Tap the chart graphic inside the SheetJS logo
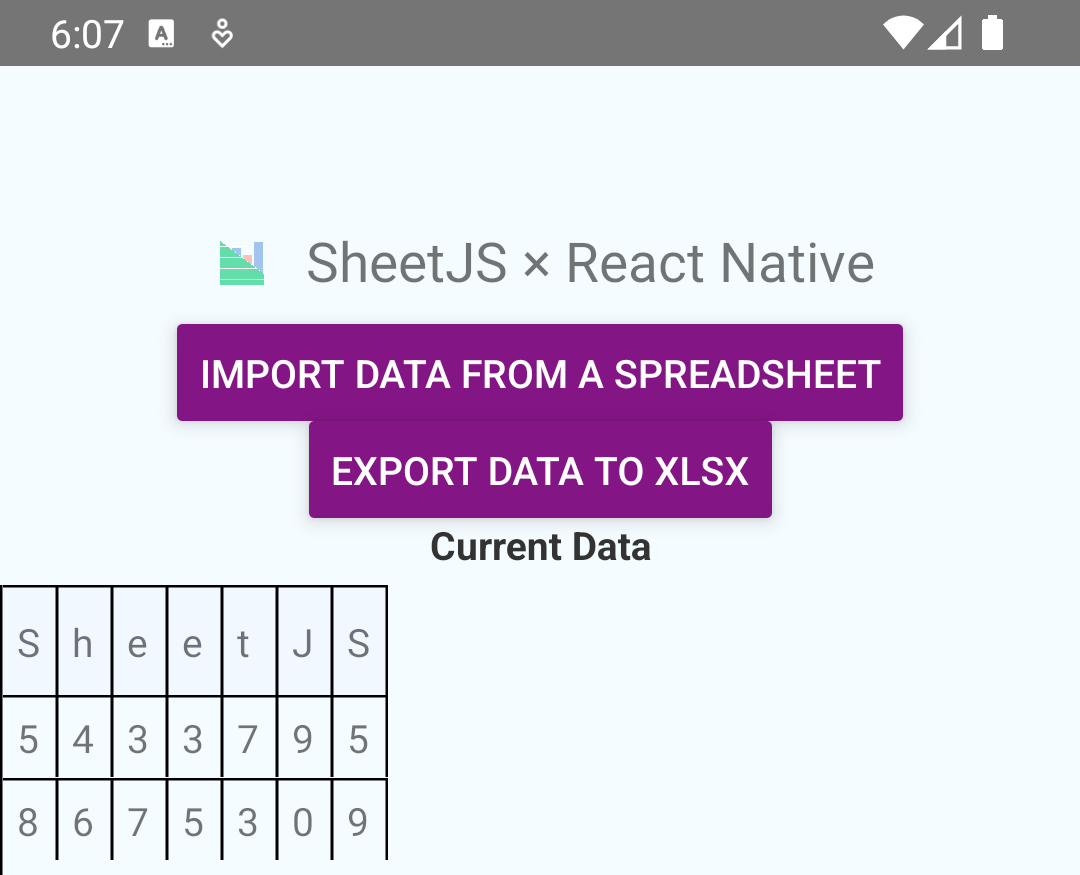The image size is (1080, 875). (240, 263)
